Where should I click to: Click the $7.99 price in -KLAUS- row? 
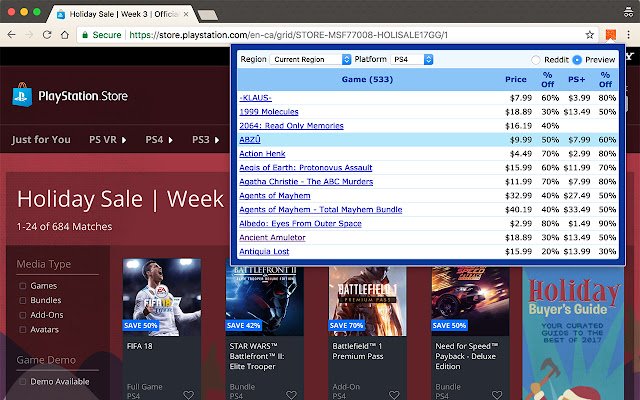[521, 98]
